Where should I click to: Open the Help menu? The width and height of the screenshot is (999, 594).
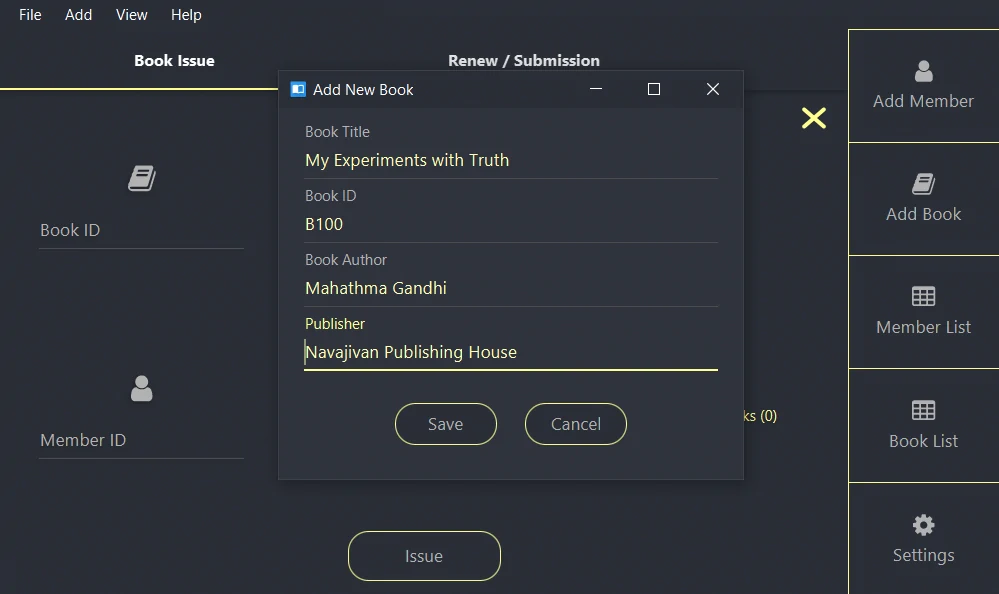coord(186,14)
